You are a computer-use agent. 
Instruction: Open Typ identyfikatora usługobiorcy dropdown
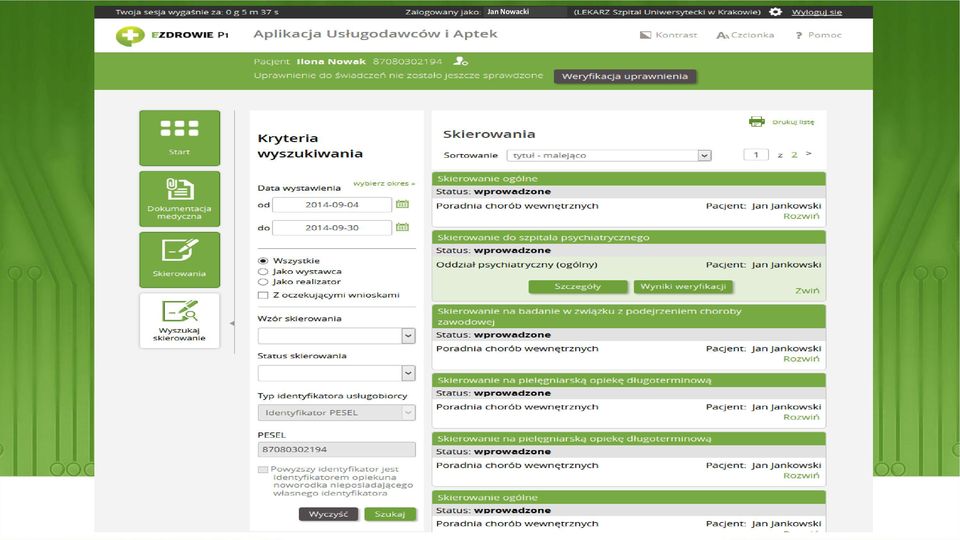coord(336,413)
